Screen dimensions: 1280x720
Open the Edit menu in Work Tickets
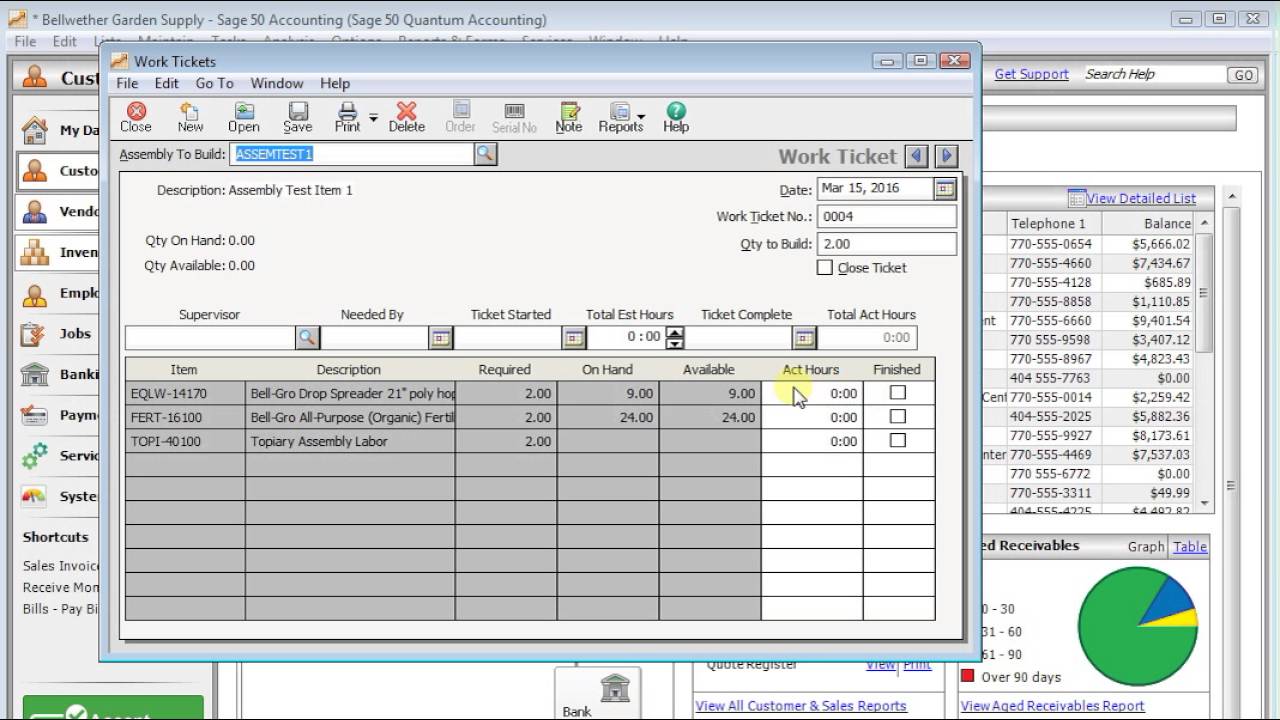pyautogui.click(x=167, y=83)
